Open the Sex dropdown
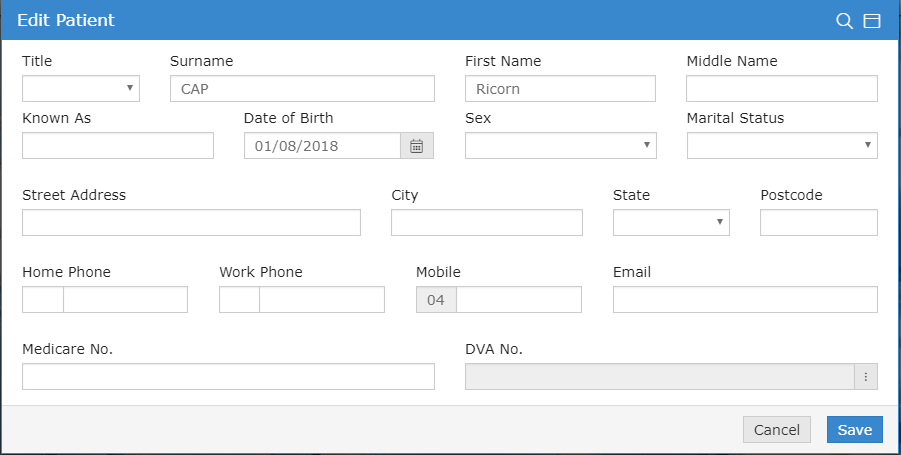 click(561, 145)
